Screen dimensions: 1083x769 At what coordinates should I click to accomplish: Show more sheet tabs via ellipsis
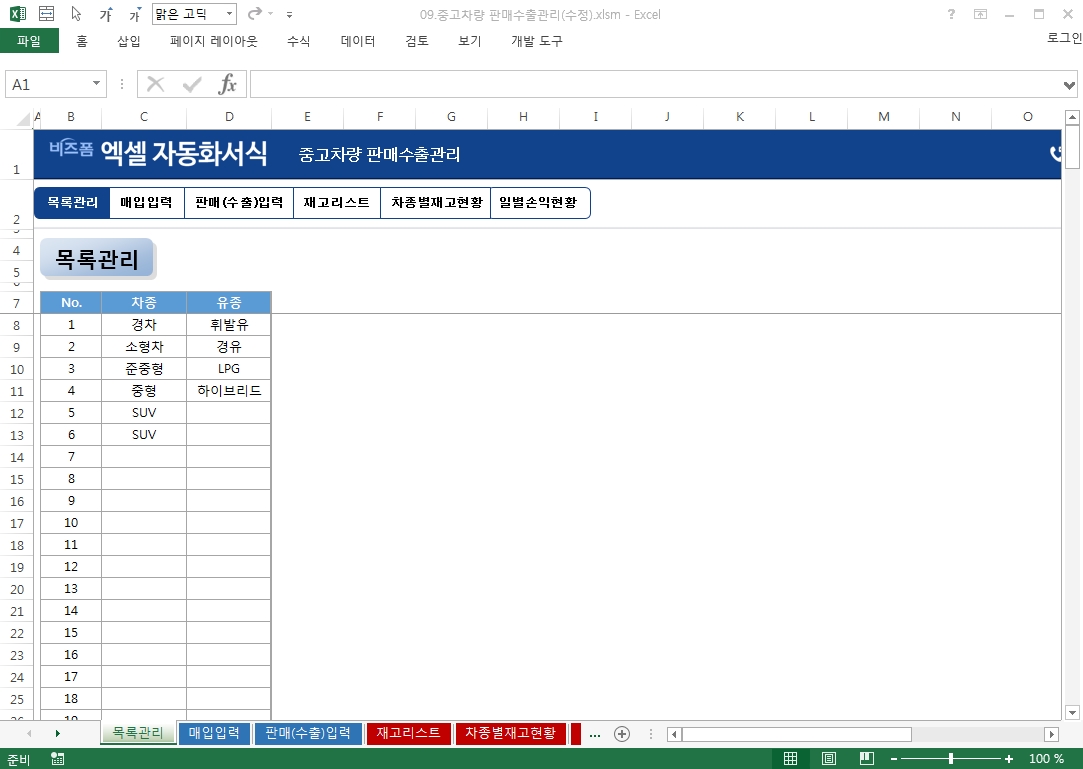click(595, 734)
